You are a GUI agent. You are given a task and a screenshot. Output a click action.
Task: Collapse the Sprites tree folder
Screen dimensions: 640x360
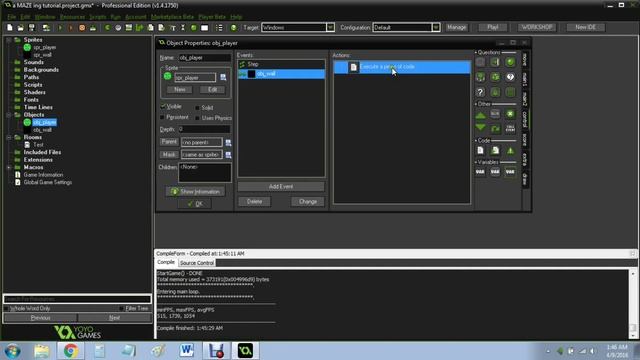coord(9,40)
